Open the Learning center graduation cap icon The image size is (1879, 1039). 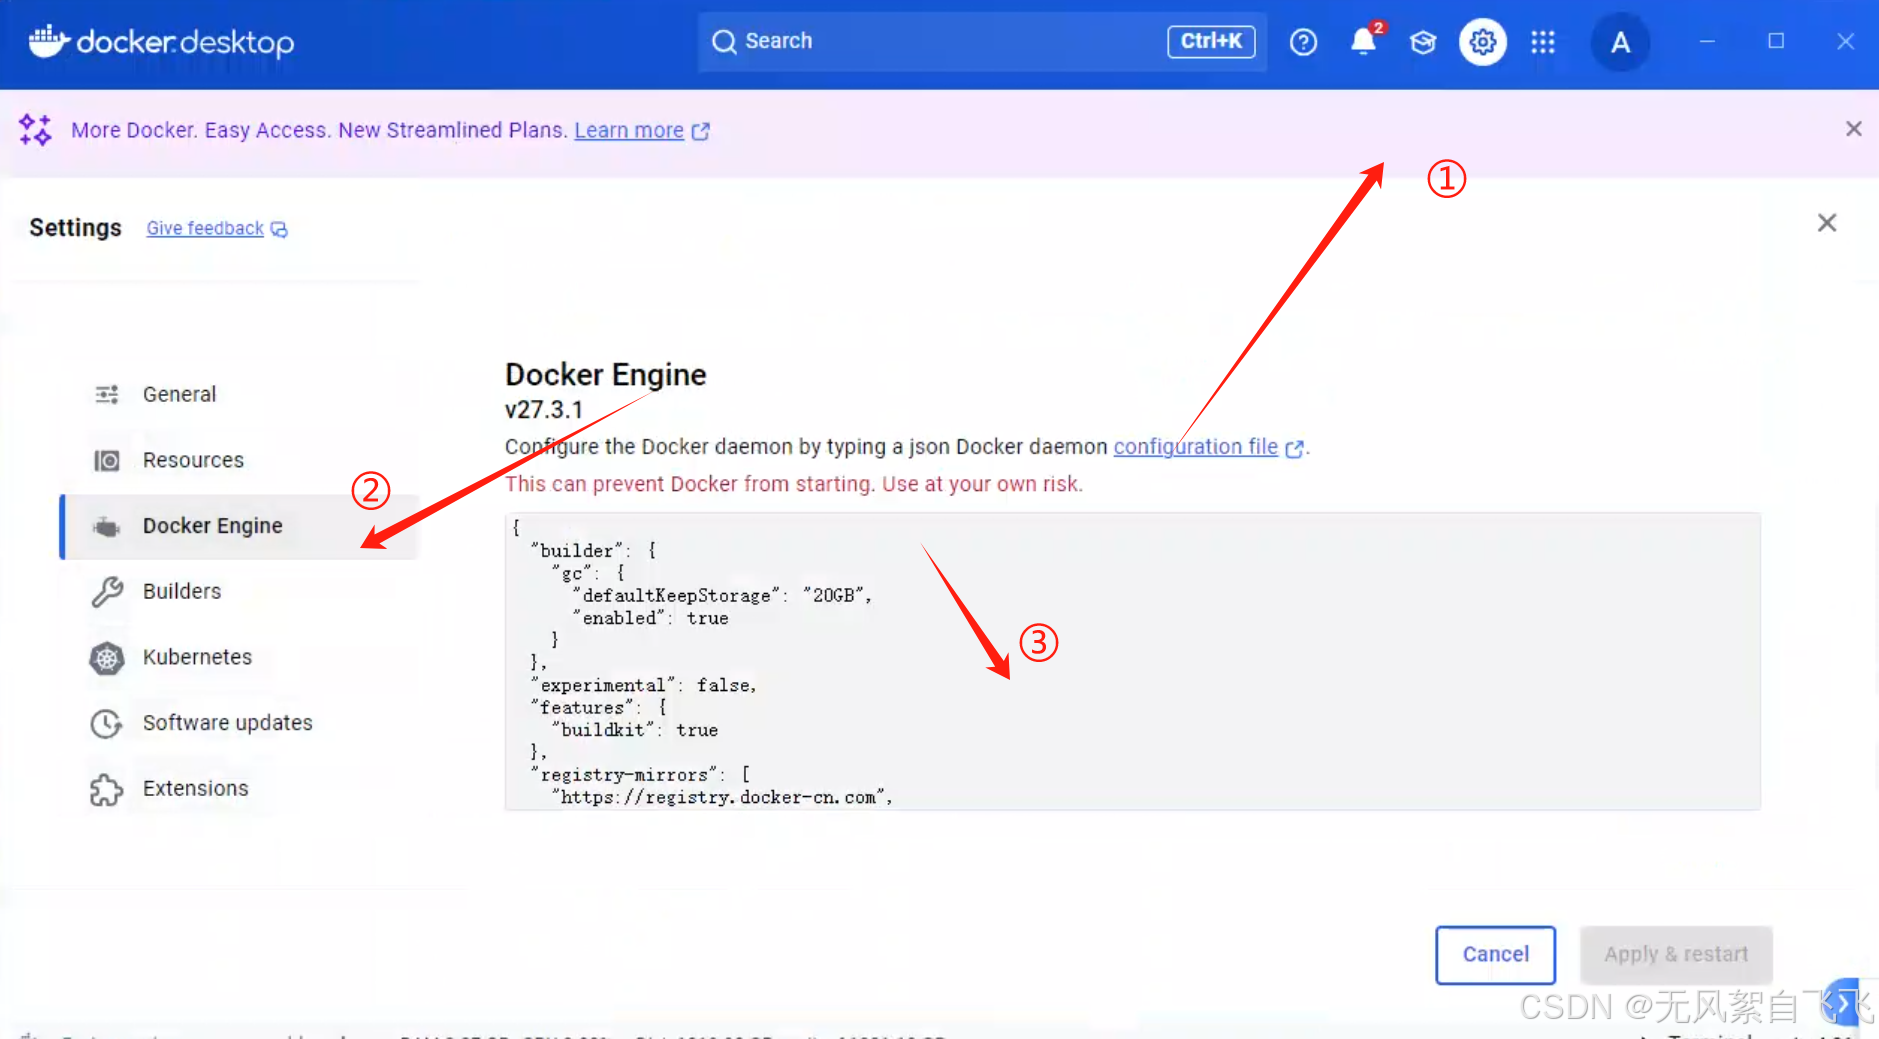[x=1423, y=42]
